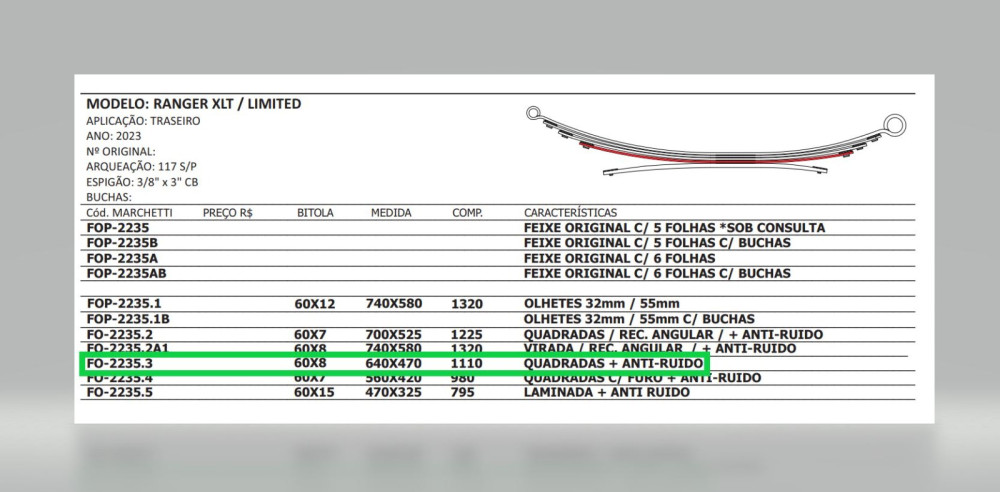The image size is (1000, 492).
Task: Click the 1320 value in FOP-2235.1 row
Action: coord(467,304)
